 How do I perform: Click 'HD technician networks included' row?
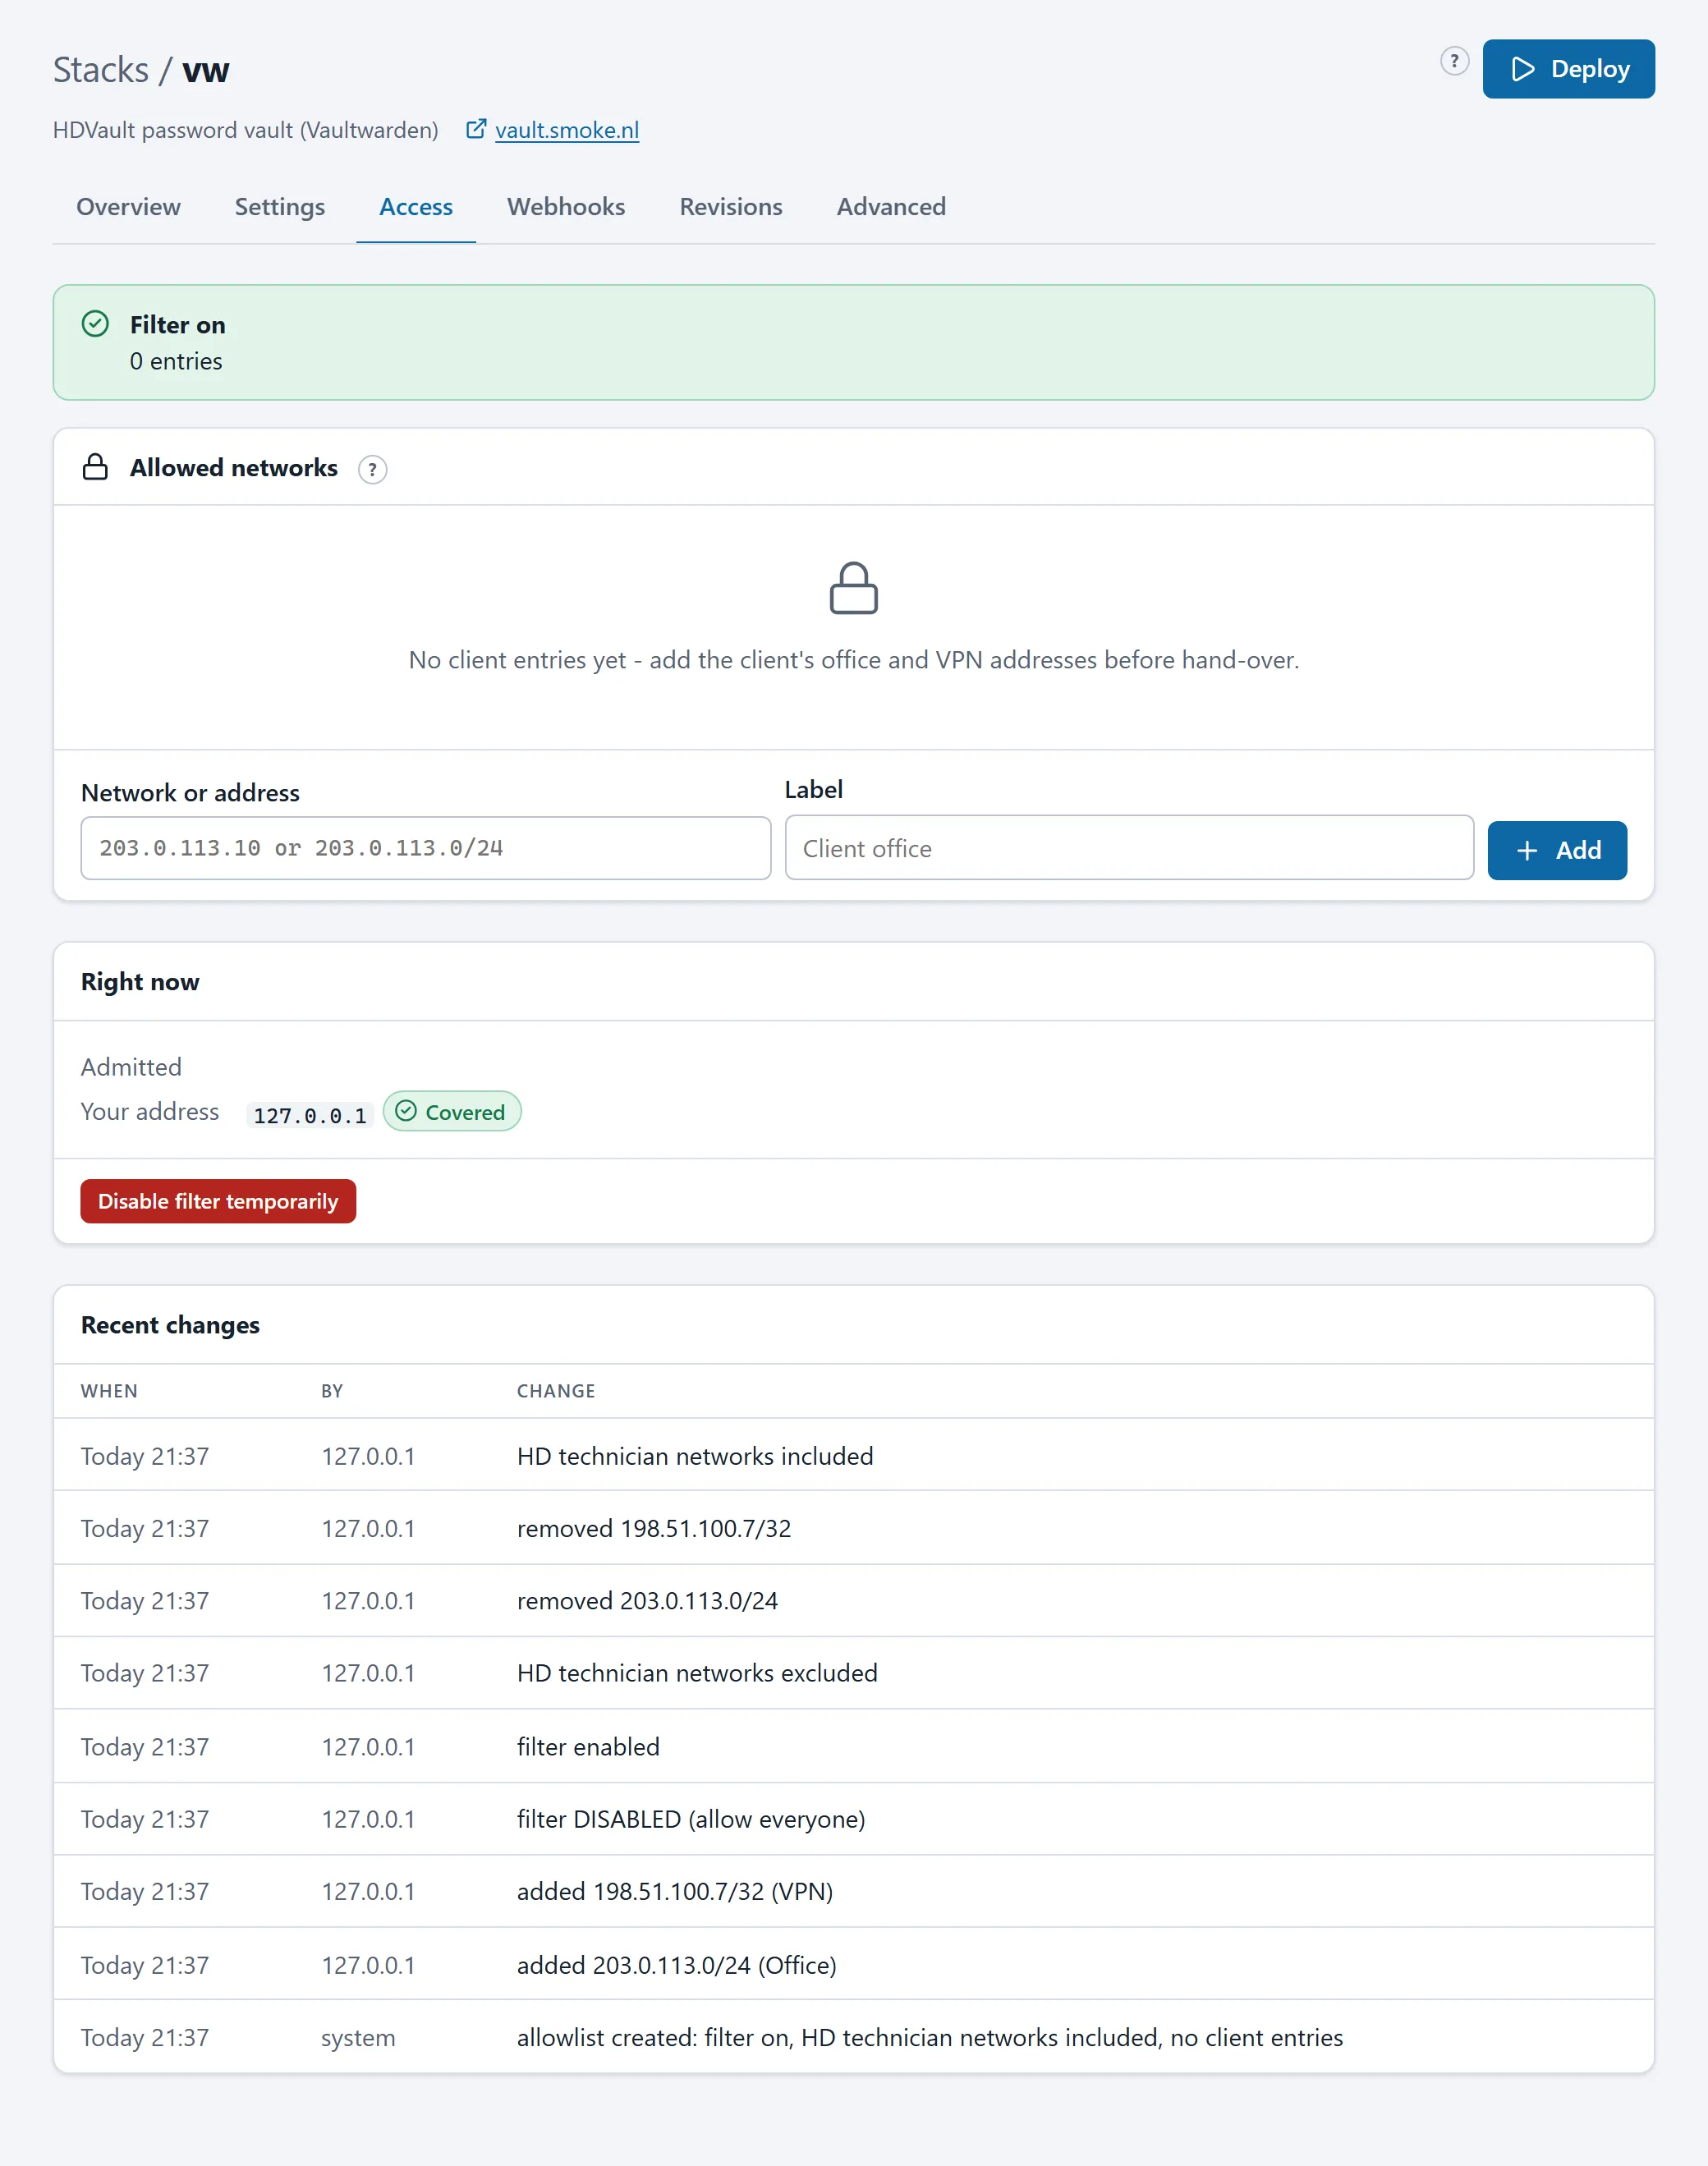point(853,1455)
